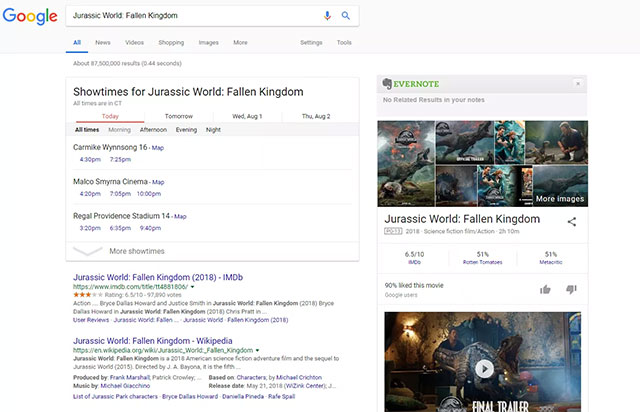Click the thumbs up like icon
The width and height of the screenshot is (640, 412).
[x=545, y=289]
